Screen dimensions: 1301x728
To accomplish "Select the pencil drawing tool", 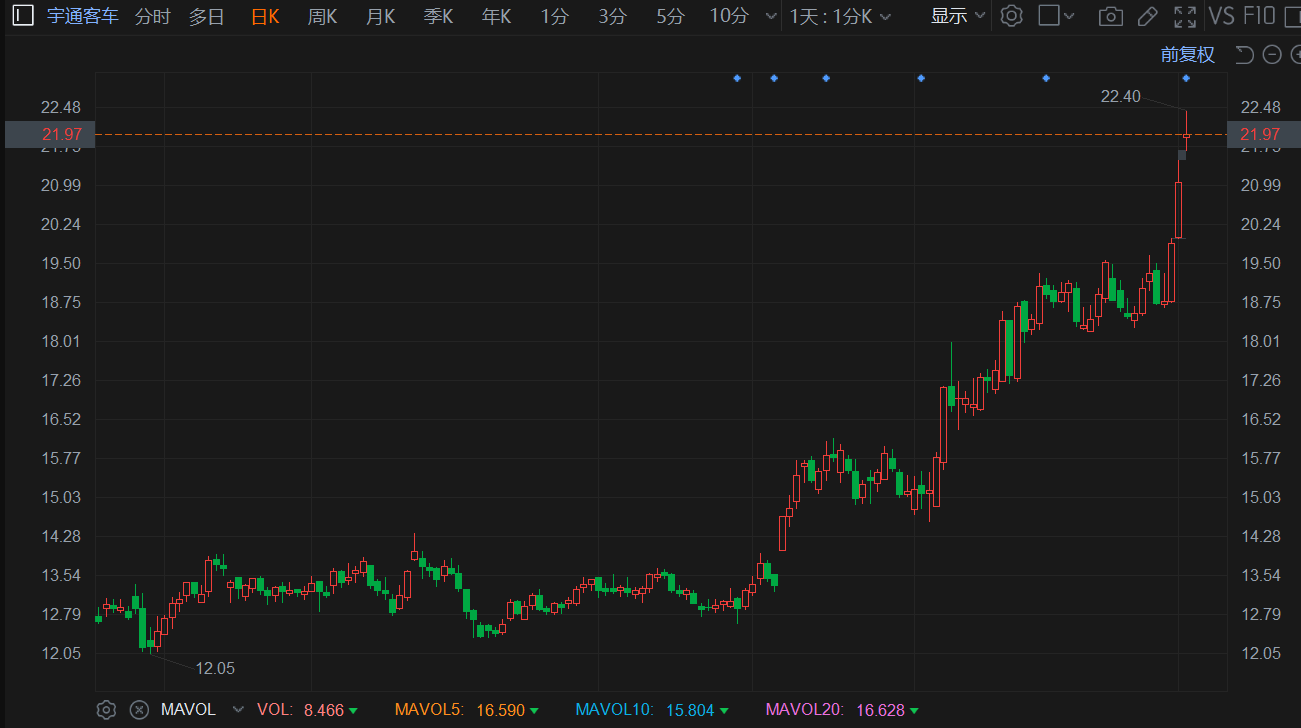I will [1147, 16].
